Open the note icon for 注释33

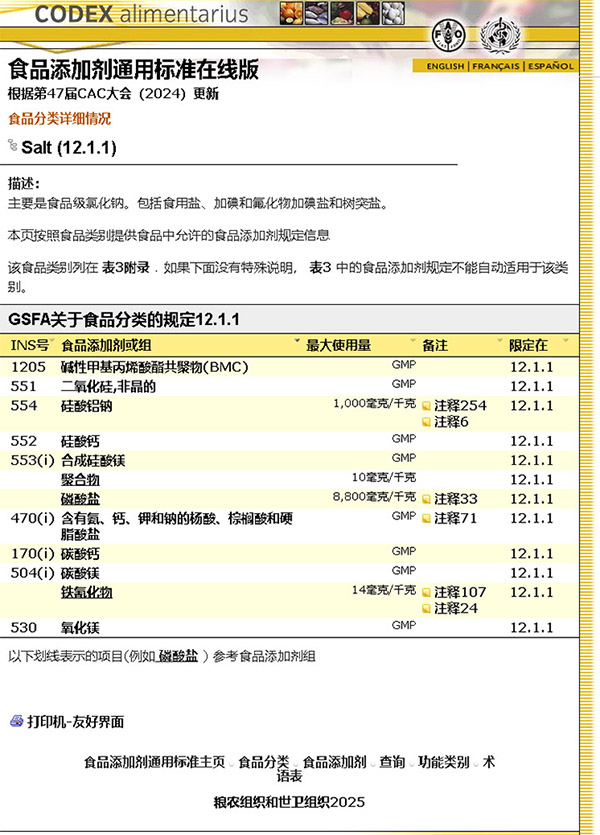click(426, 499)
